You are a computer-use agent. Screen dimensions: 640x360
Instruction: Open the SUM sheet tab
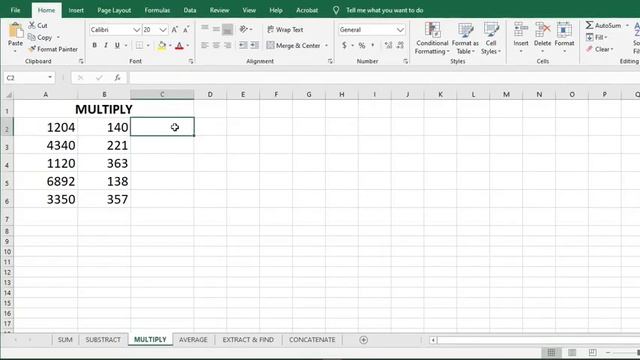(65, 340)
